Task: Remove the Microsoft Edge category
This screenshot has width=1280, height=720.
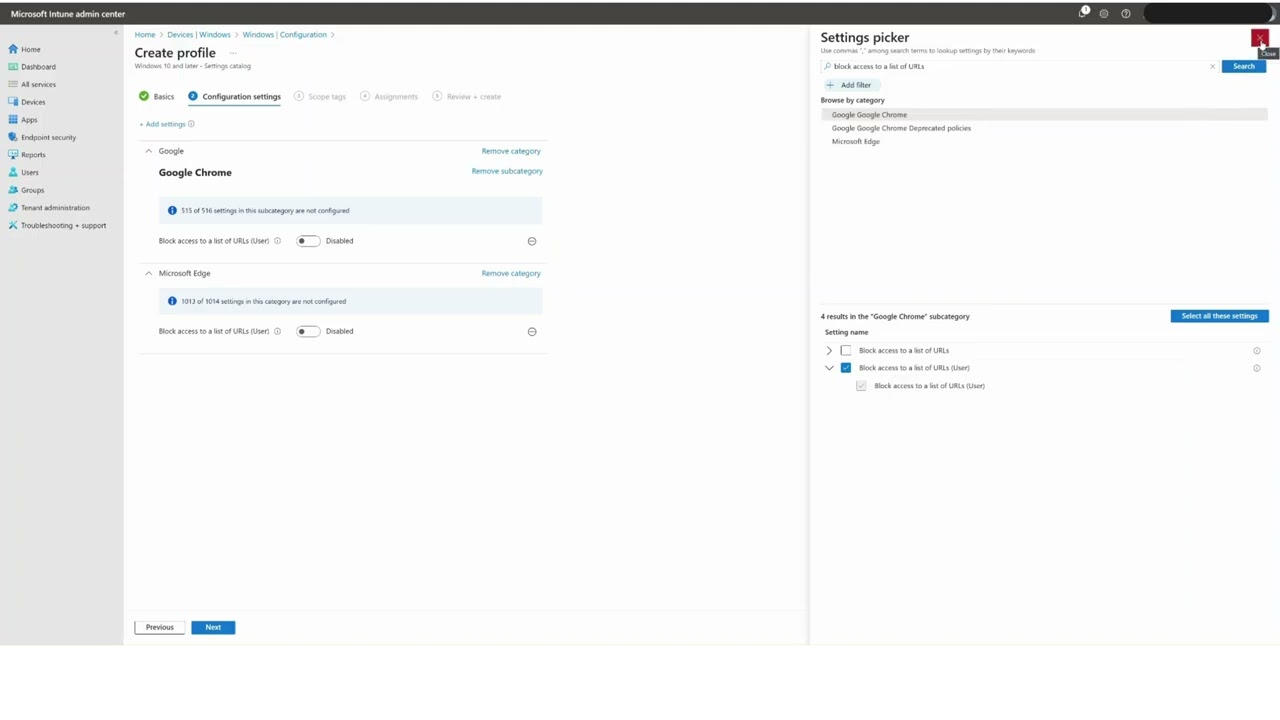Action: 511,273
